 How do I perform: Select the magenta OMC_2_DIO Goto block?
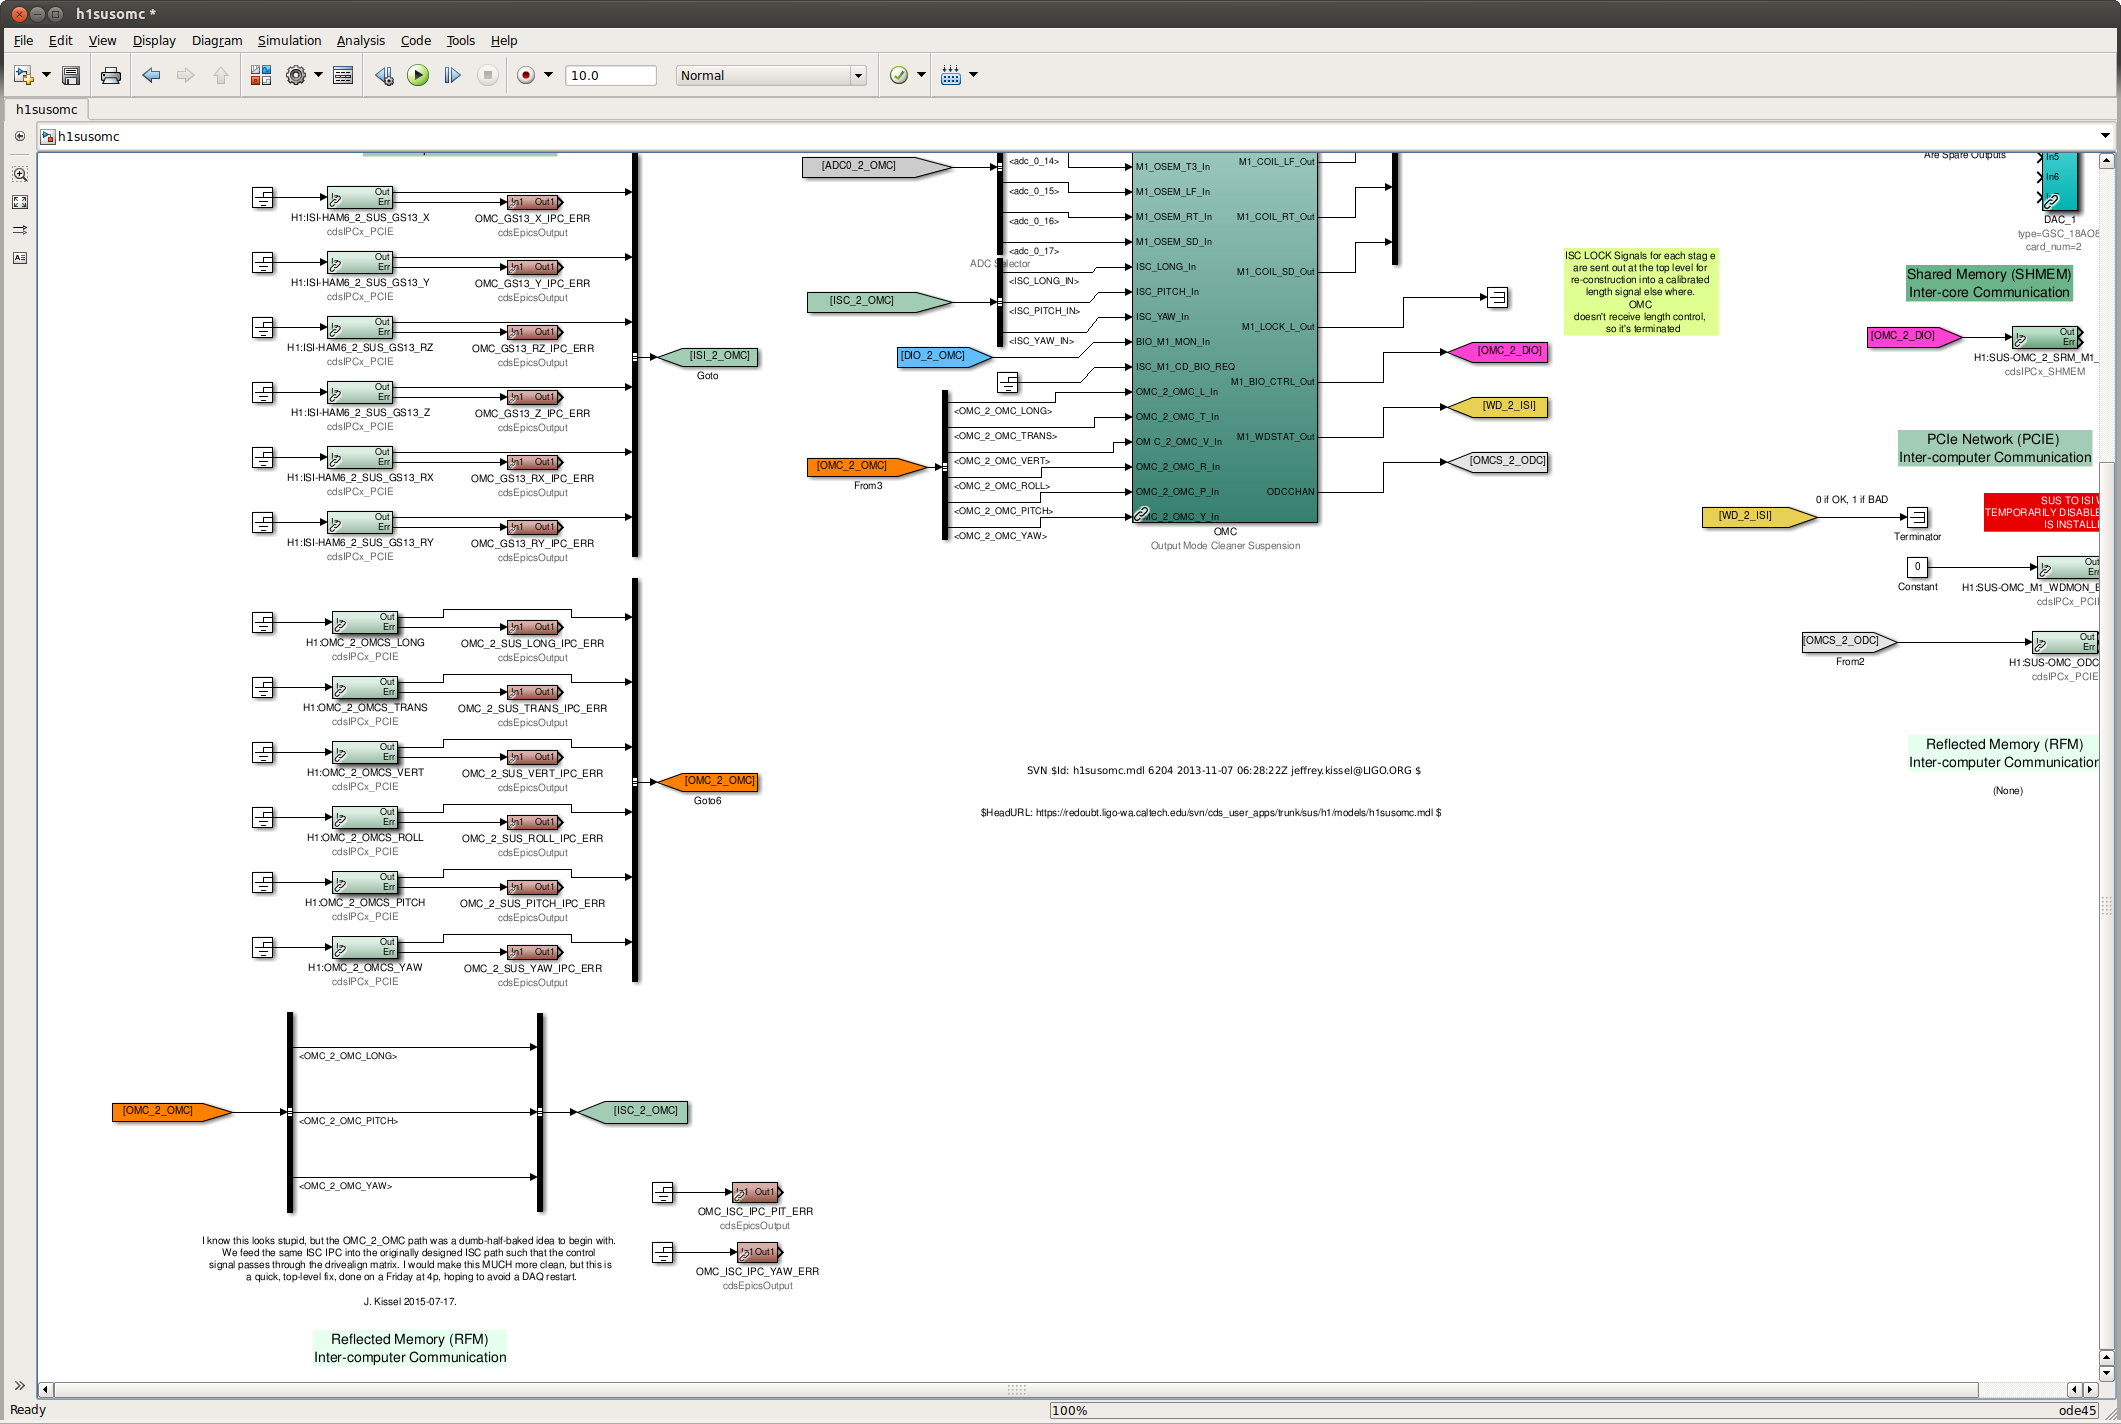click(1499, 351)
